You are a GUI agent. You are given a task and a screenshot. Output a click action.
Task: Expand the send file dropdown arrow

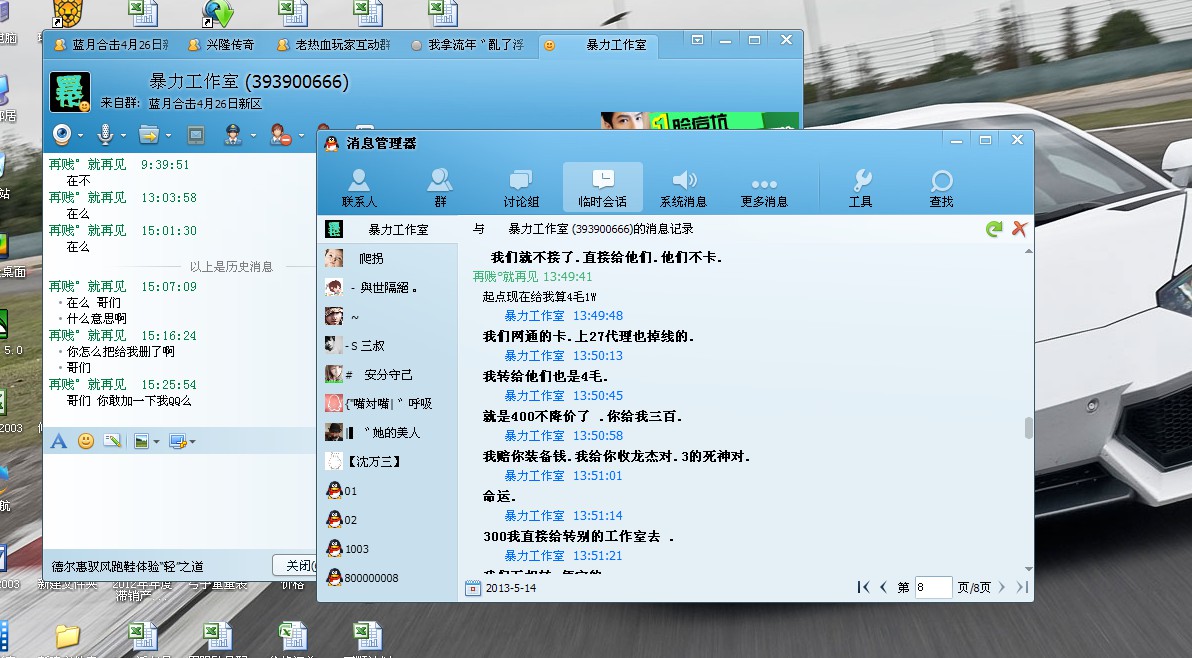pos(167,135)
